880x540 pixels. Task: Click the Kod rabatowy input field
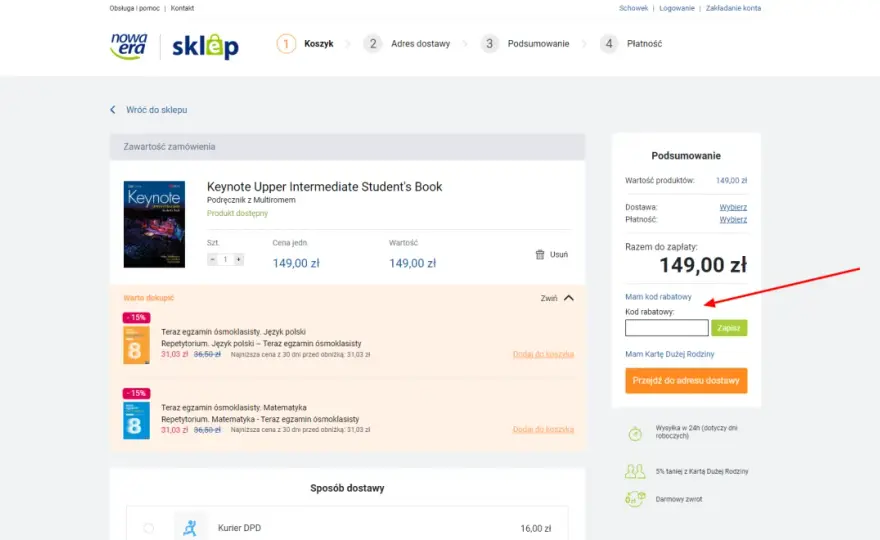tap(667, 328)
